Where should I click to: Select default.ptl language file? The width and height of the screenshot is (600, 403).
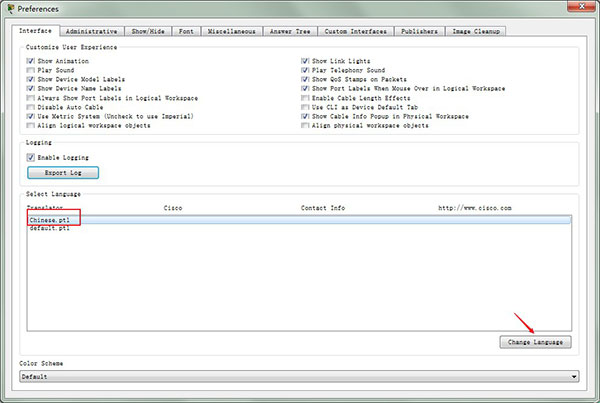(49, 228)
